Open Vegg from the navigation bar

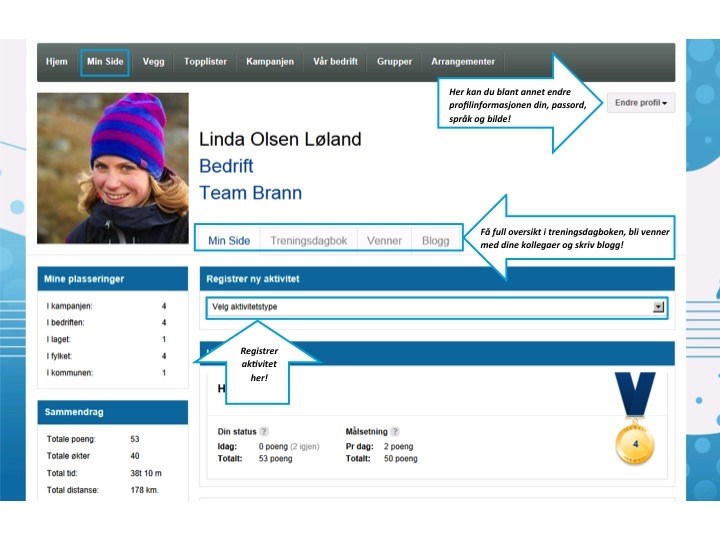153,62
